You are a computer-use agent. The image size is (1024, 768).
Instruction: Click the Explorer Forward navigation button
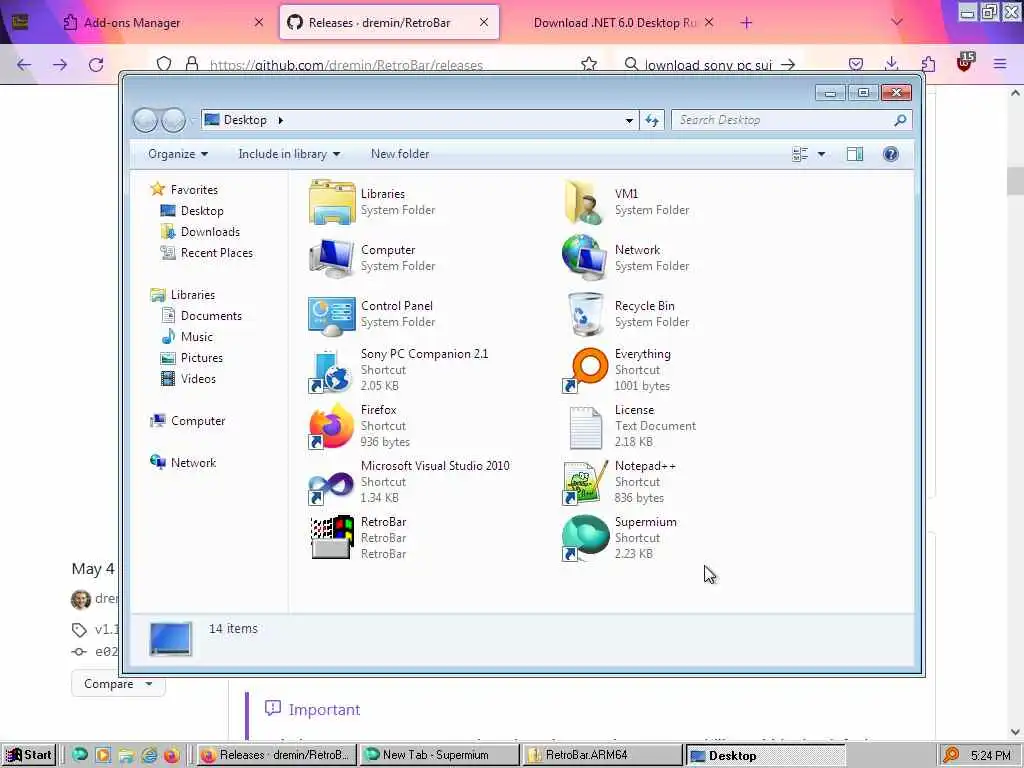[x=173, y=120]
